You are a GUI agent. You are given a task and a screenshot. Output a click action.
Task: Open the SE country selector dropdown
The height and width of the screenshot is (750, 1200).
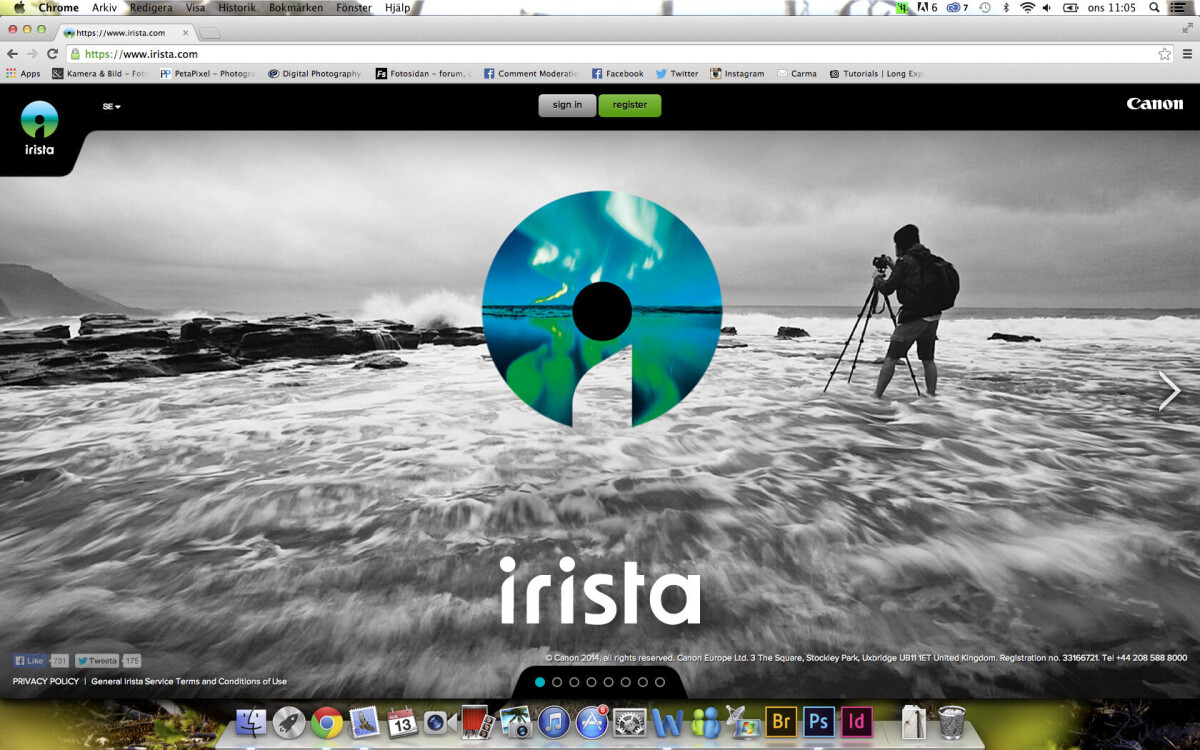[111, 106]
